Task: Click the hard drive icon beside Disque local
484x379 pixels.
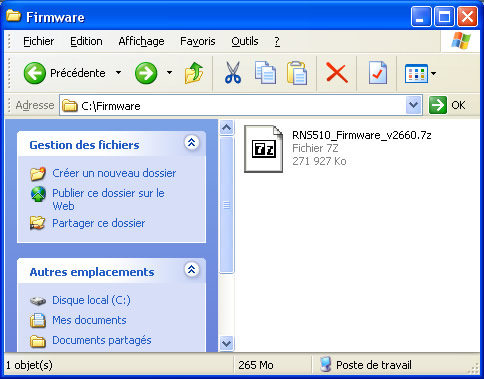Action: (x=38, y=301)
